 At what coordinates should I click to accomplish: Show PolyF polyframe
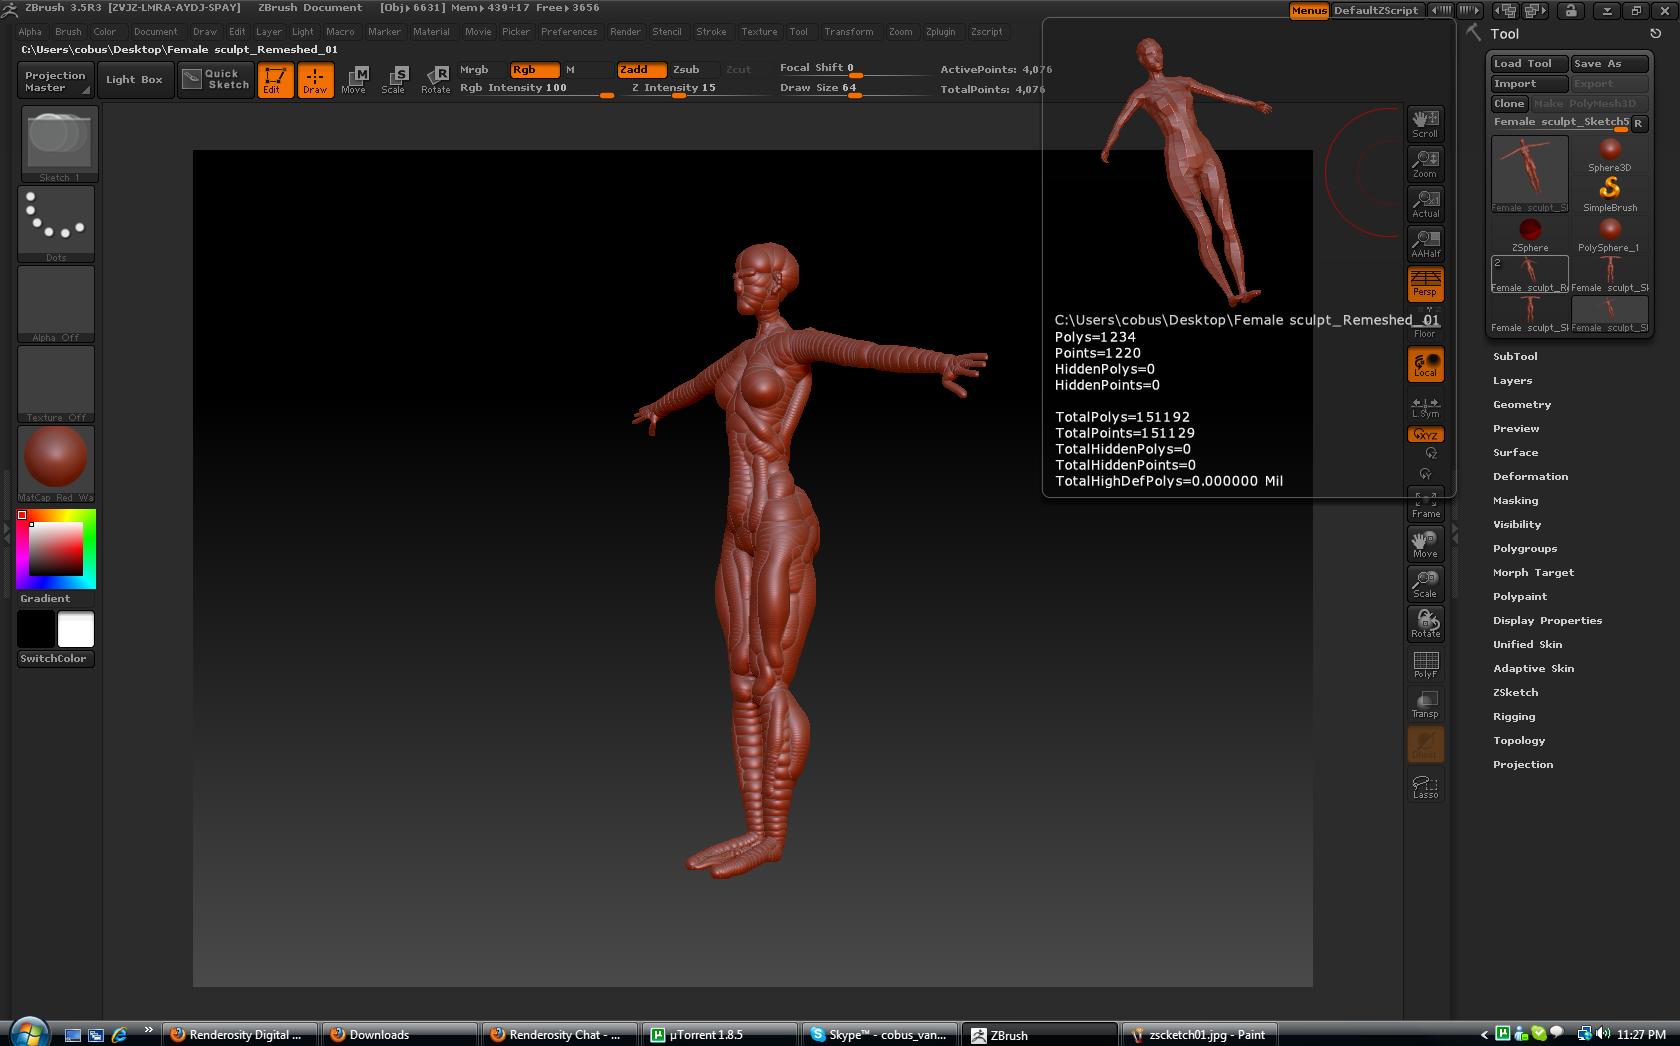point(1425,664)
